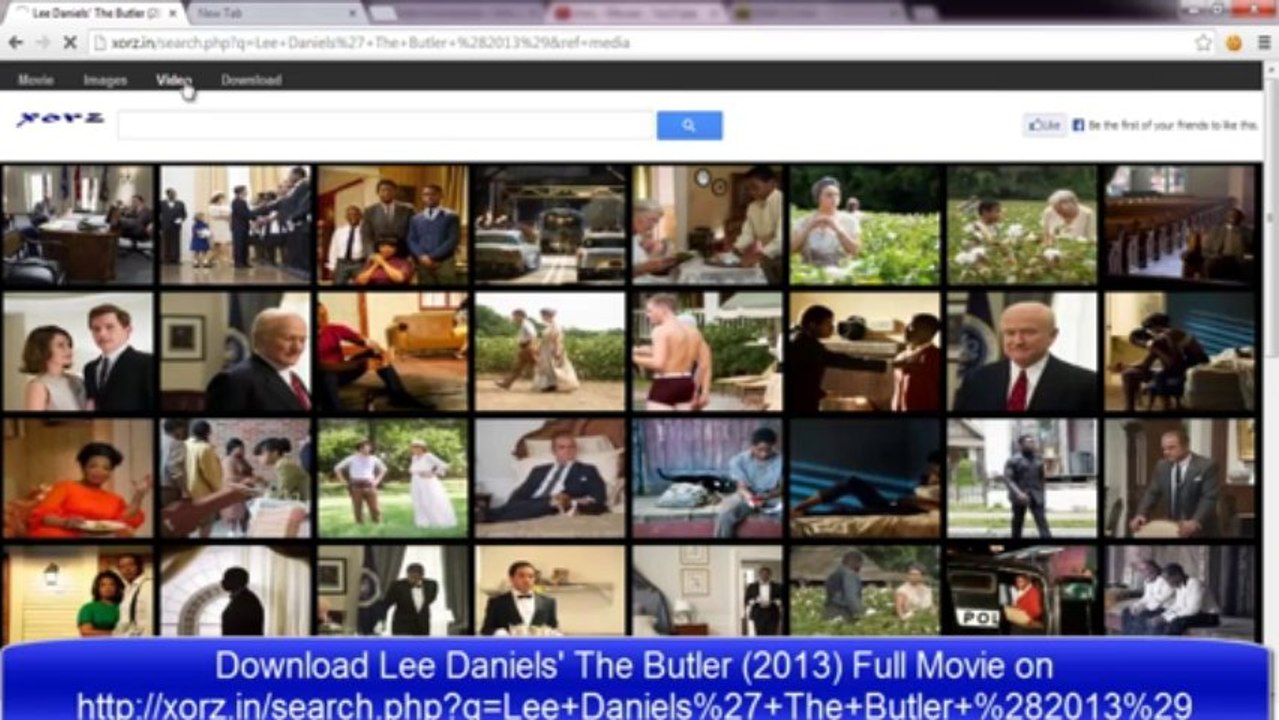
Task: Click the Facebook icon beside Like
Action: click(x=1079, y=125)
